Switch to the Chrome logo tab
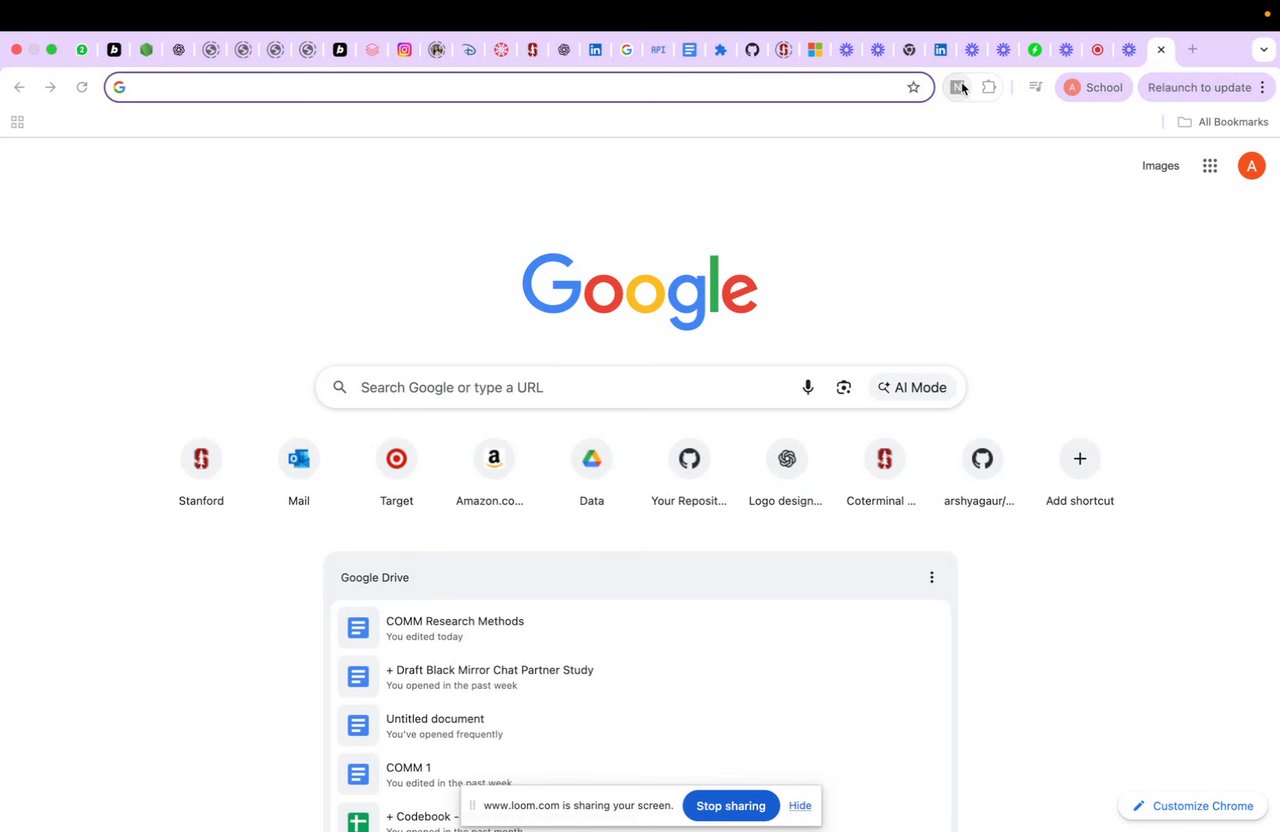 click(909, 49)
